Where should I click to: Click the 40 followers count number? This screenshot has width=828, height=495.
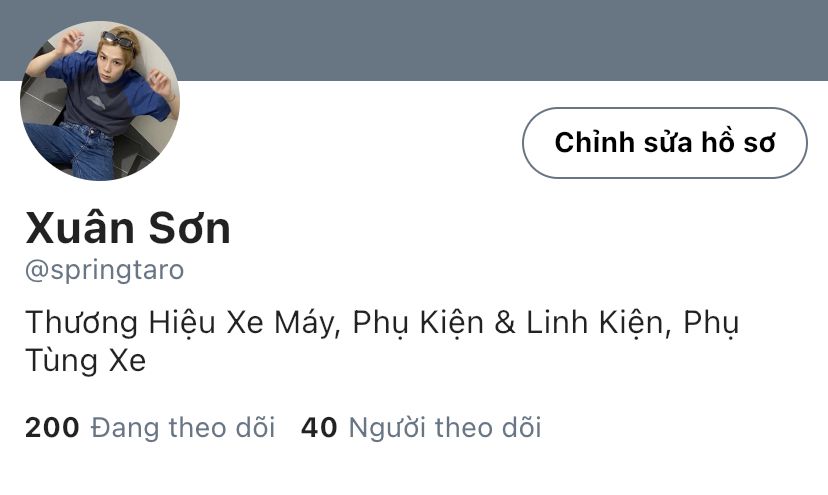319,428
